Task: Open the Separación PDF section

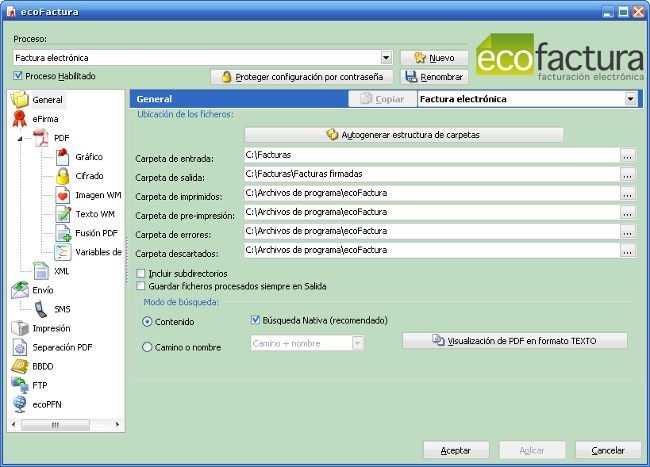Action: click(61, 347)
